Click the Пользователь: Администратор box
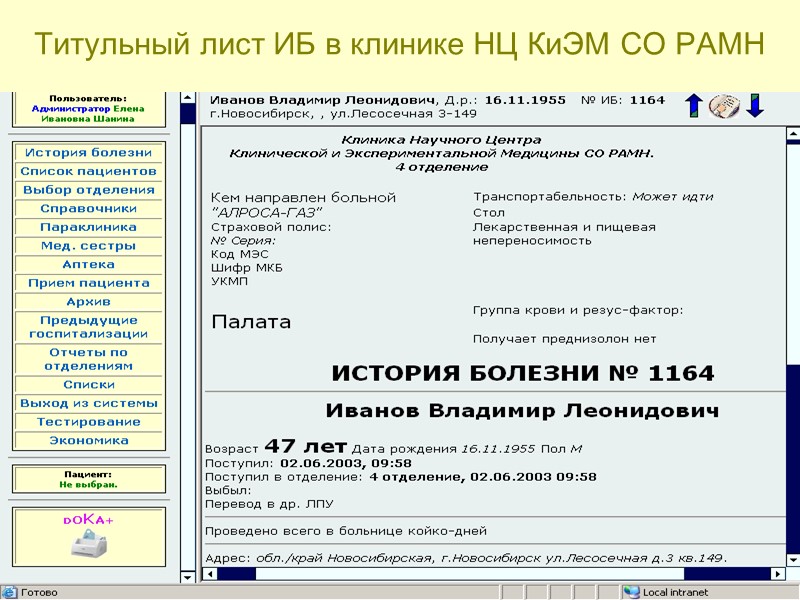 [x=89, y=109]
